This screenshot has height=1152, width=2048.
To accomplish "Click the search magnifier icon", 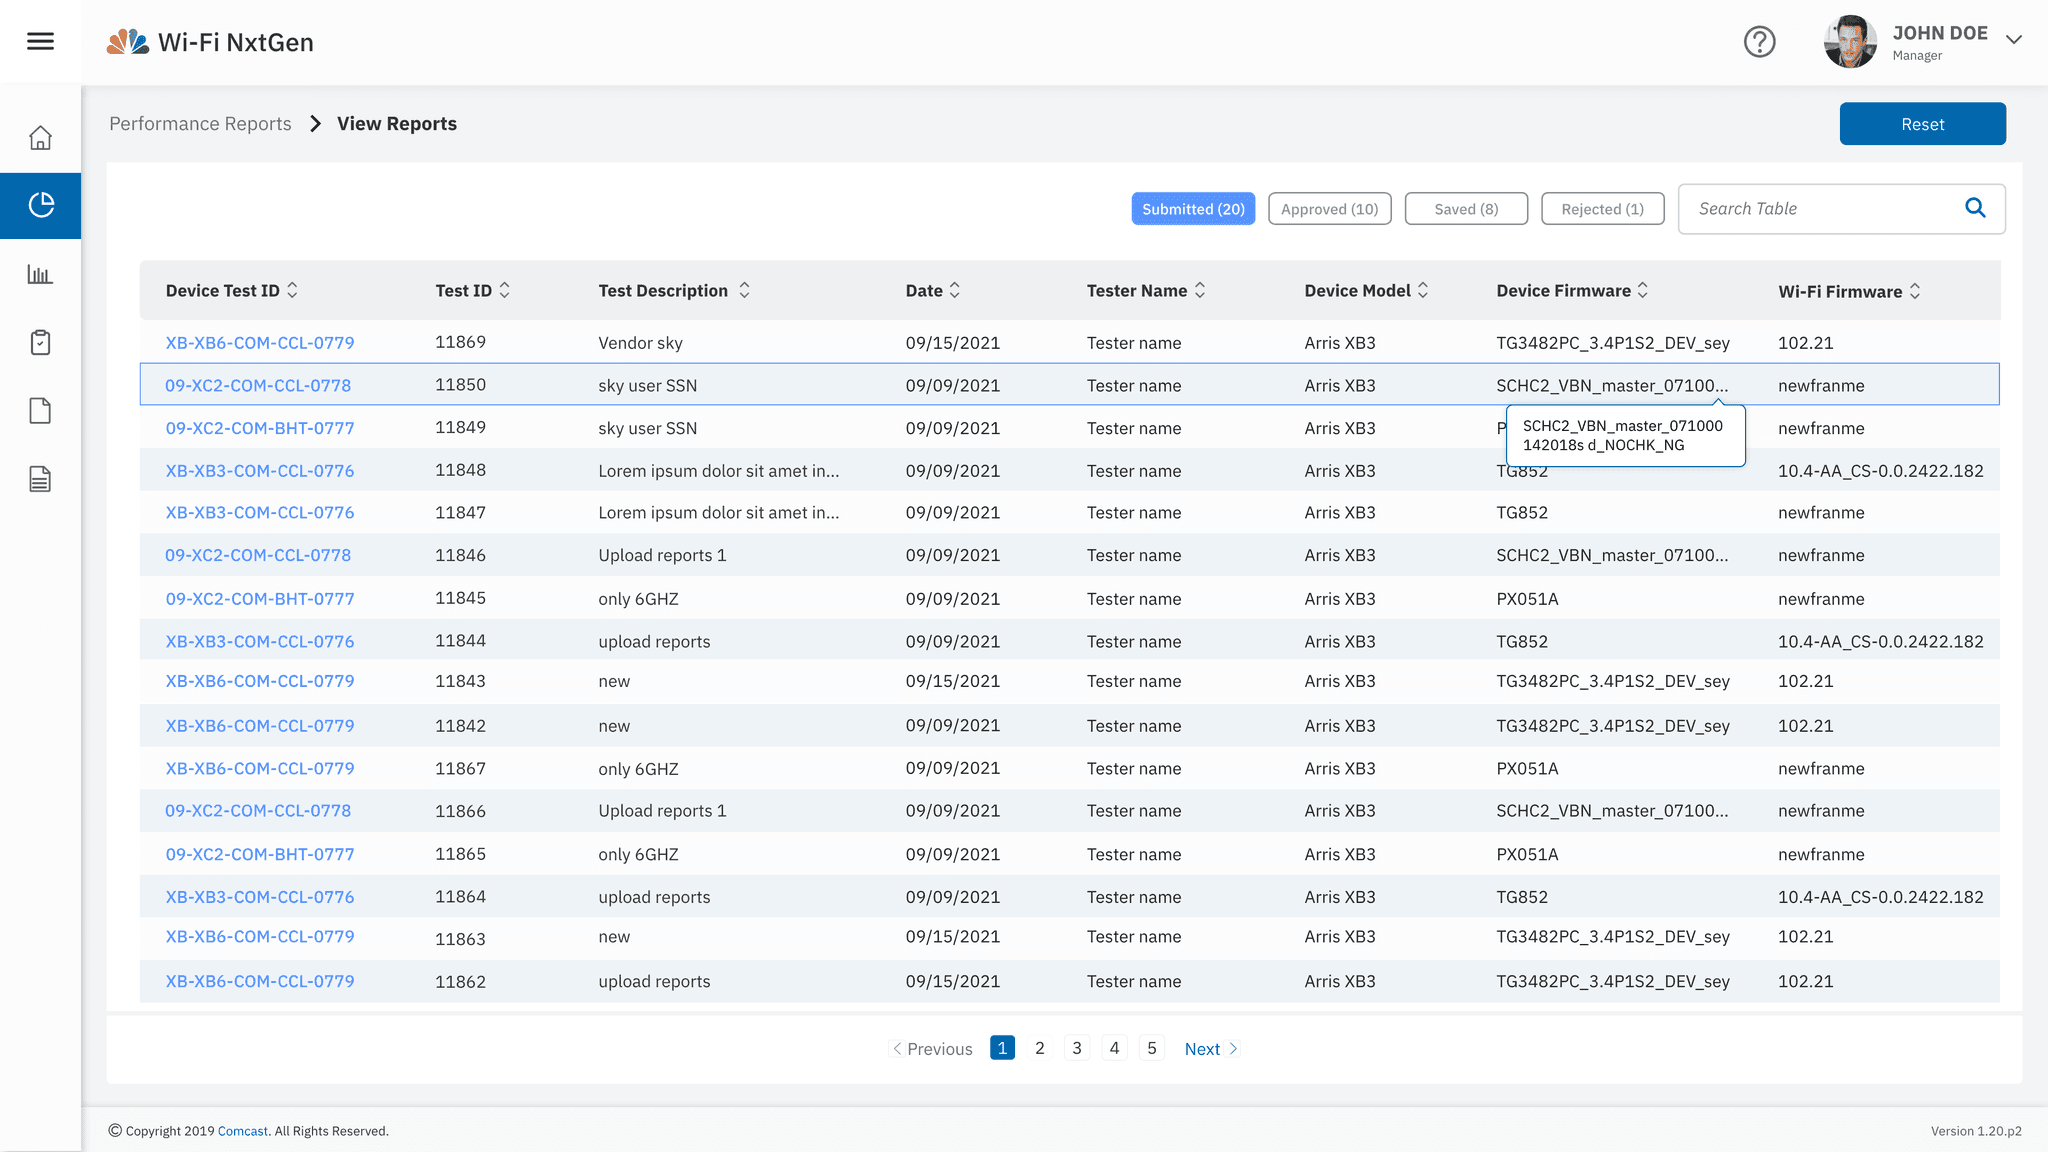I will click(x=1975, y=208).
